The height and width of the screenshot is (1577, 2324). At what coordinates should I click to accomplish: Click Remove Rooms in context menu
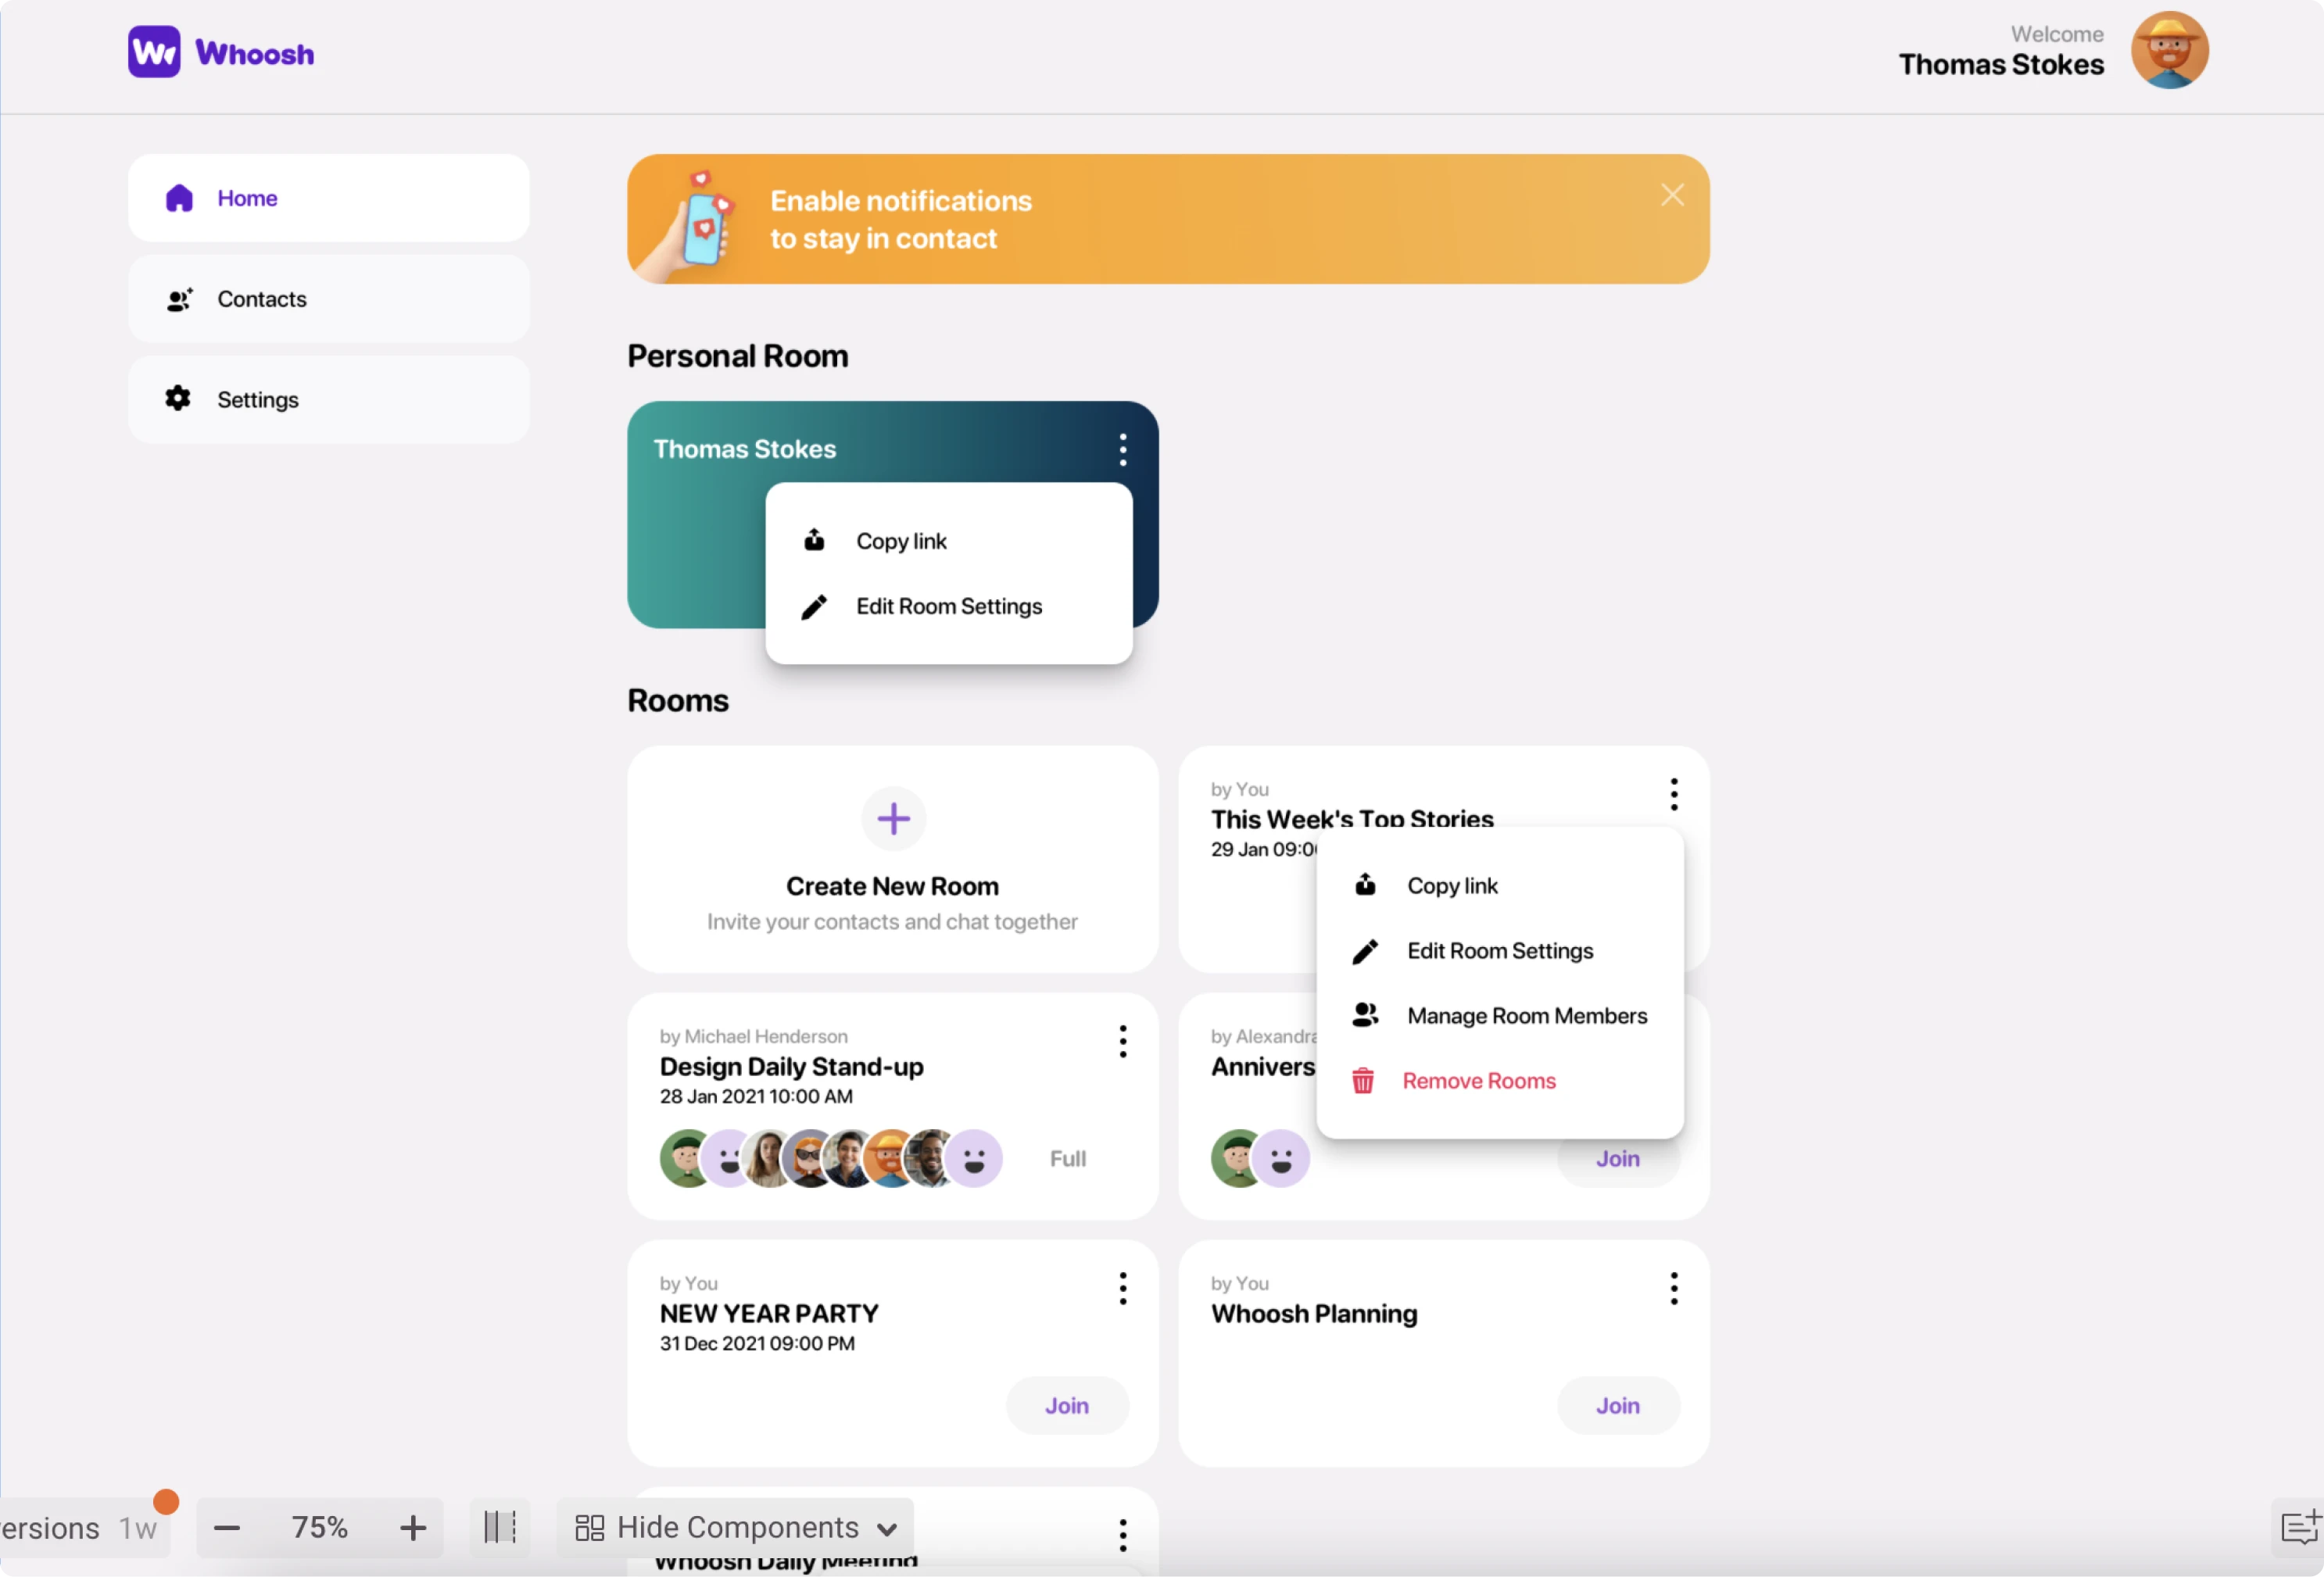point(1478,1081)
